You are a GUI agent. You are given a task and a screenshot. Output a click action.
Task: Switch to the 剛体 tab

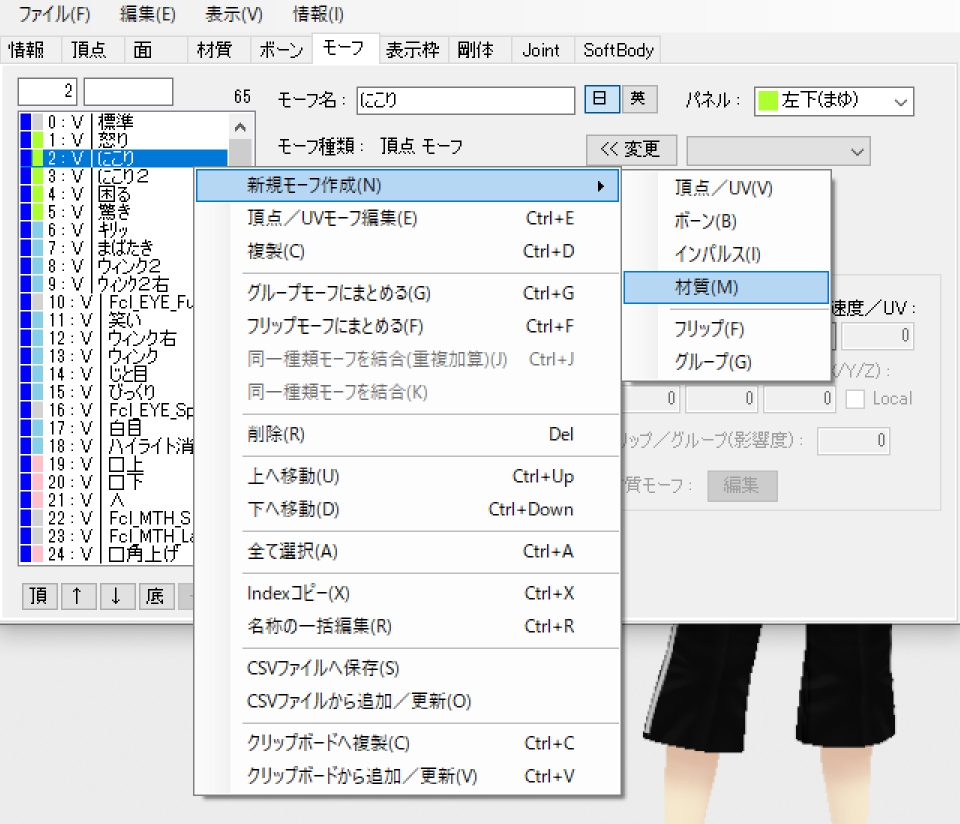coord(476,50)
